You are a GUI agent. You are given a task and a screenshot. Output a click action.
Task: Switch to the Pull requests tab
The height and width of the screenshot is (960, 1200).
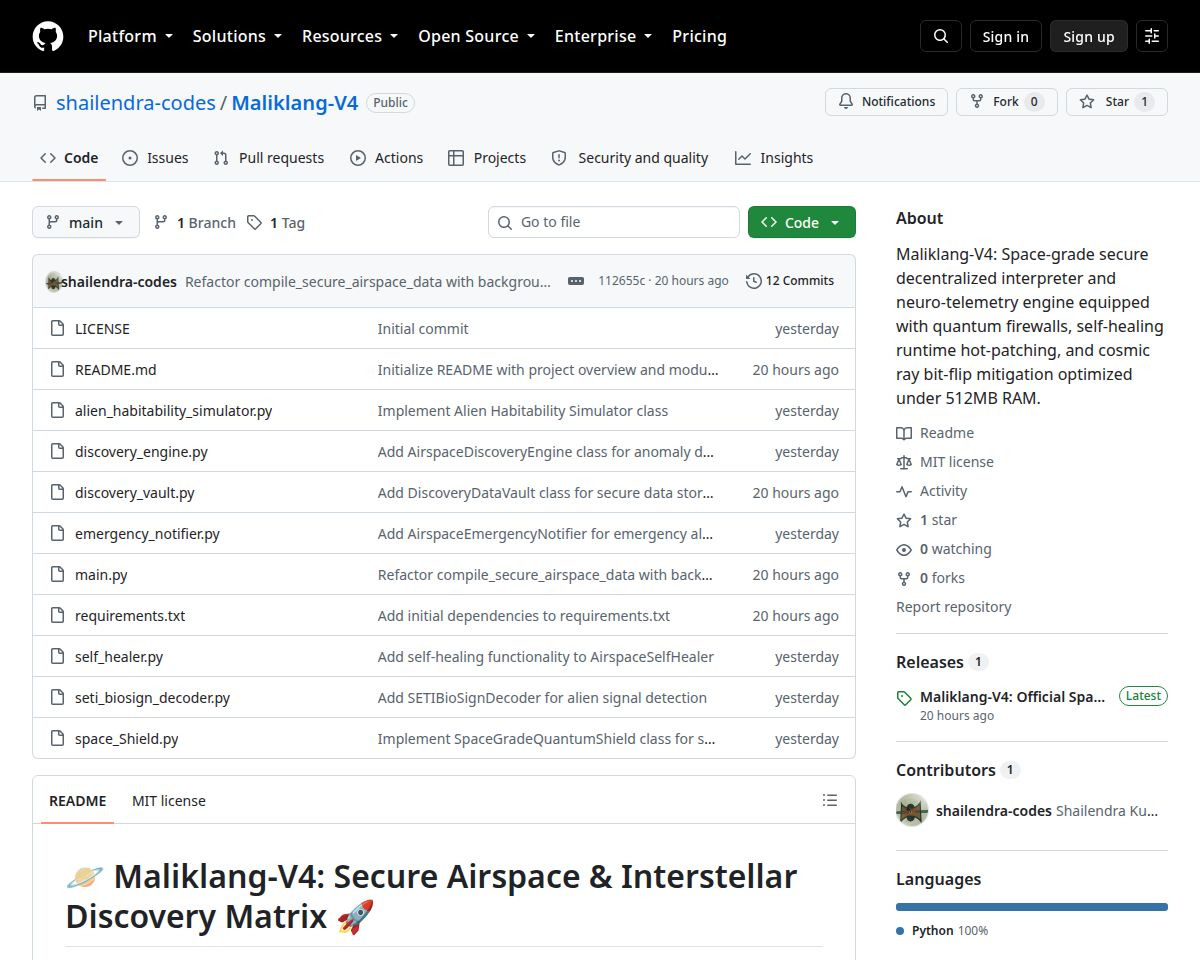point(269,158)
